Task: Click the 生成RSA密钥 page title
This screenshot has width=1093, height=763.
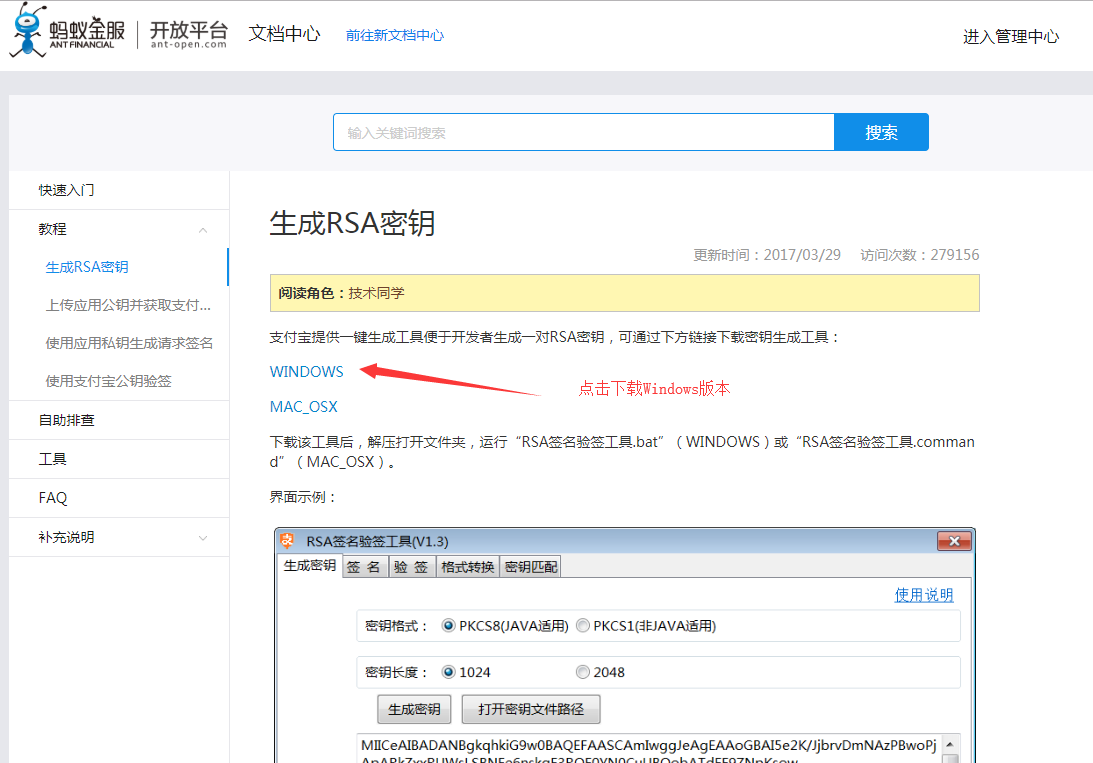Action: 353,224
